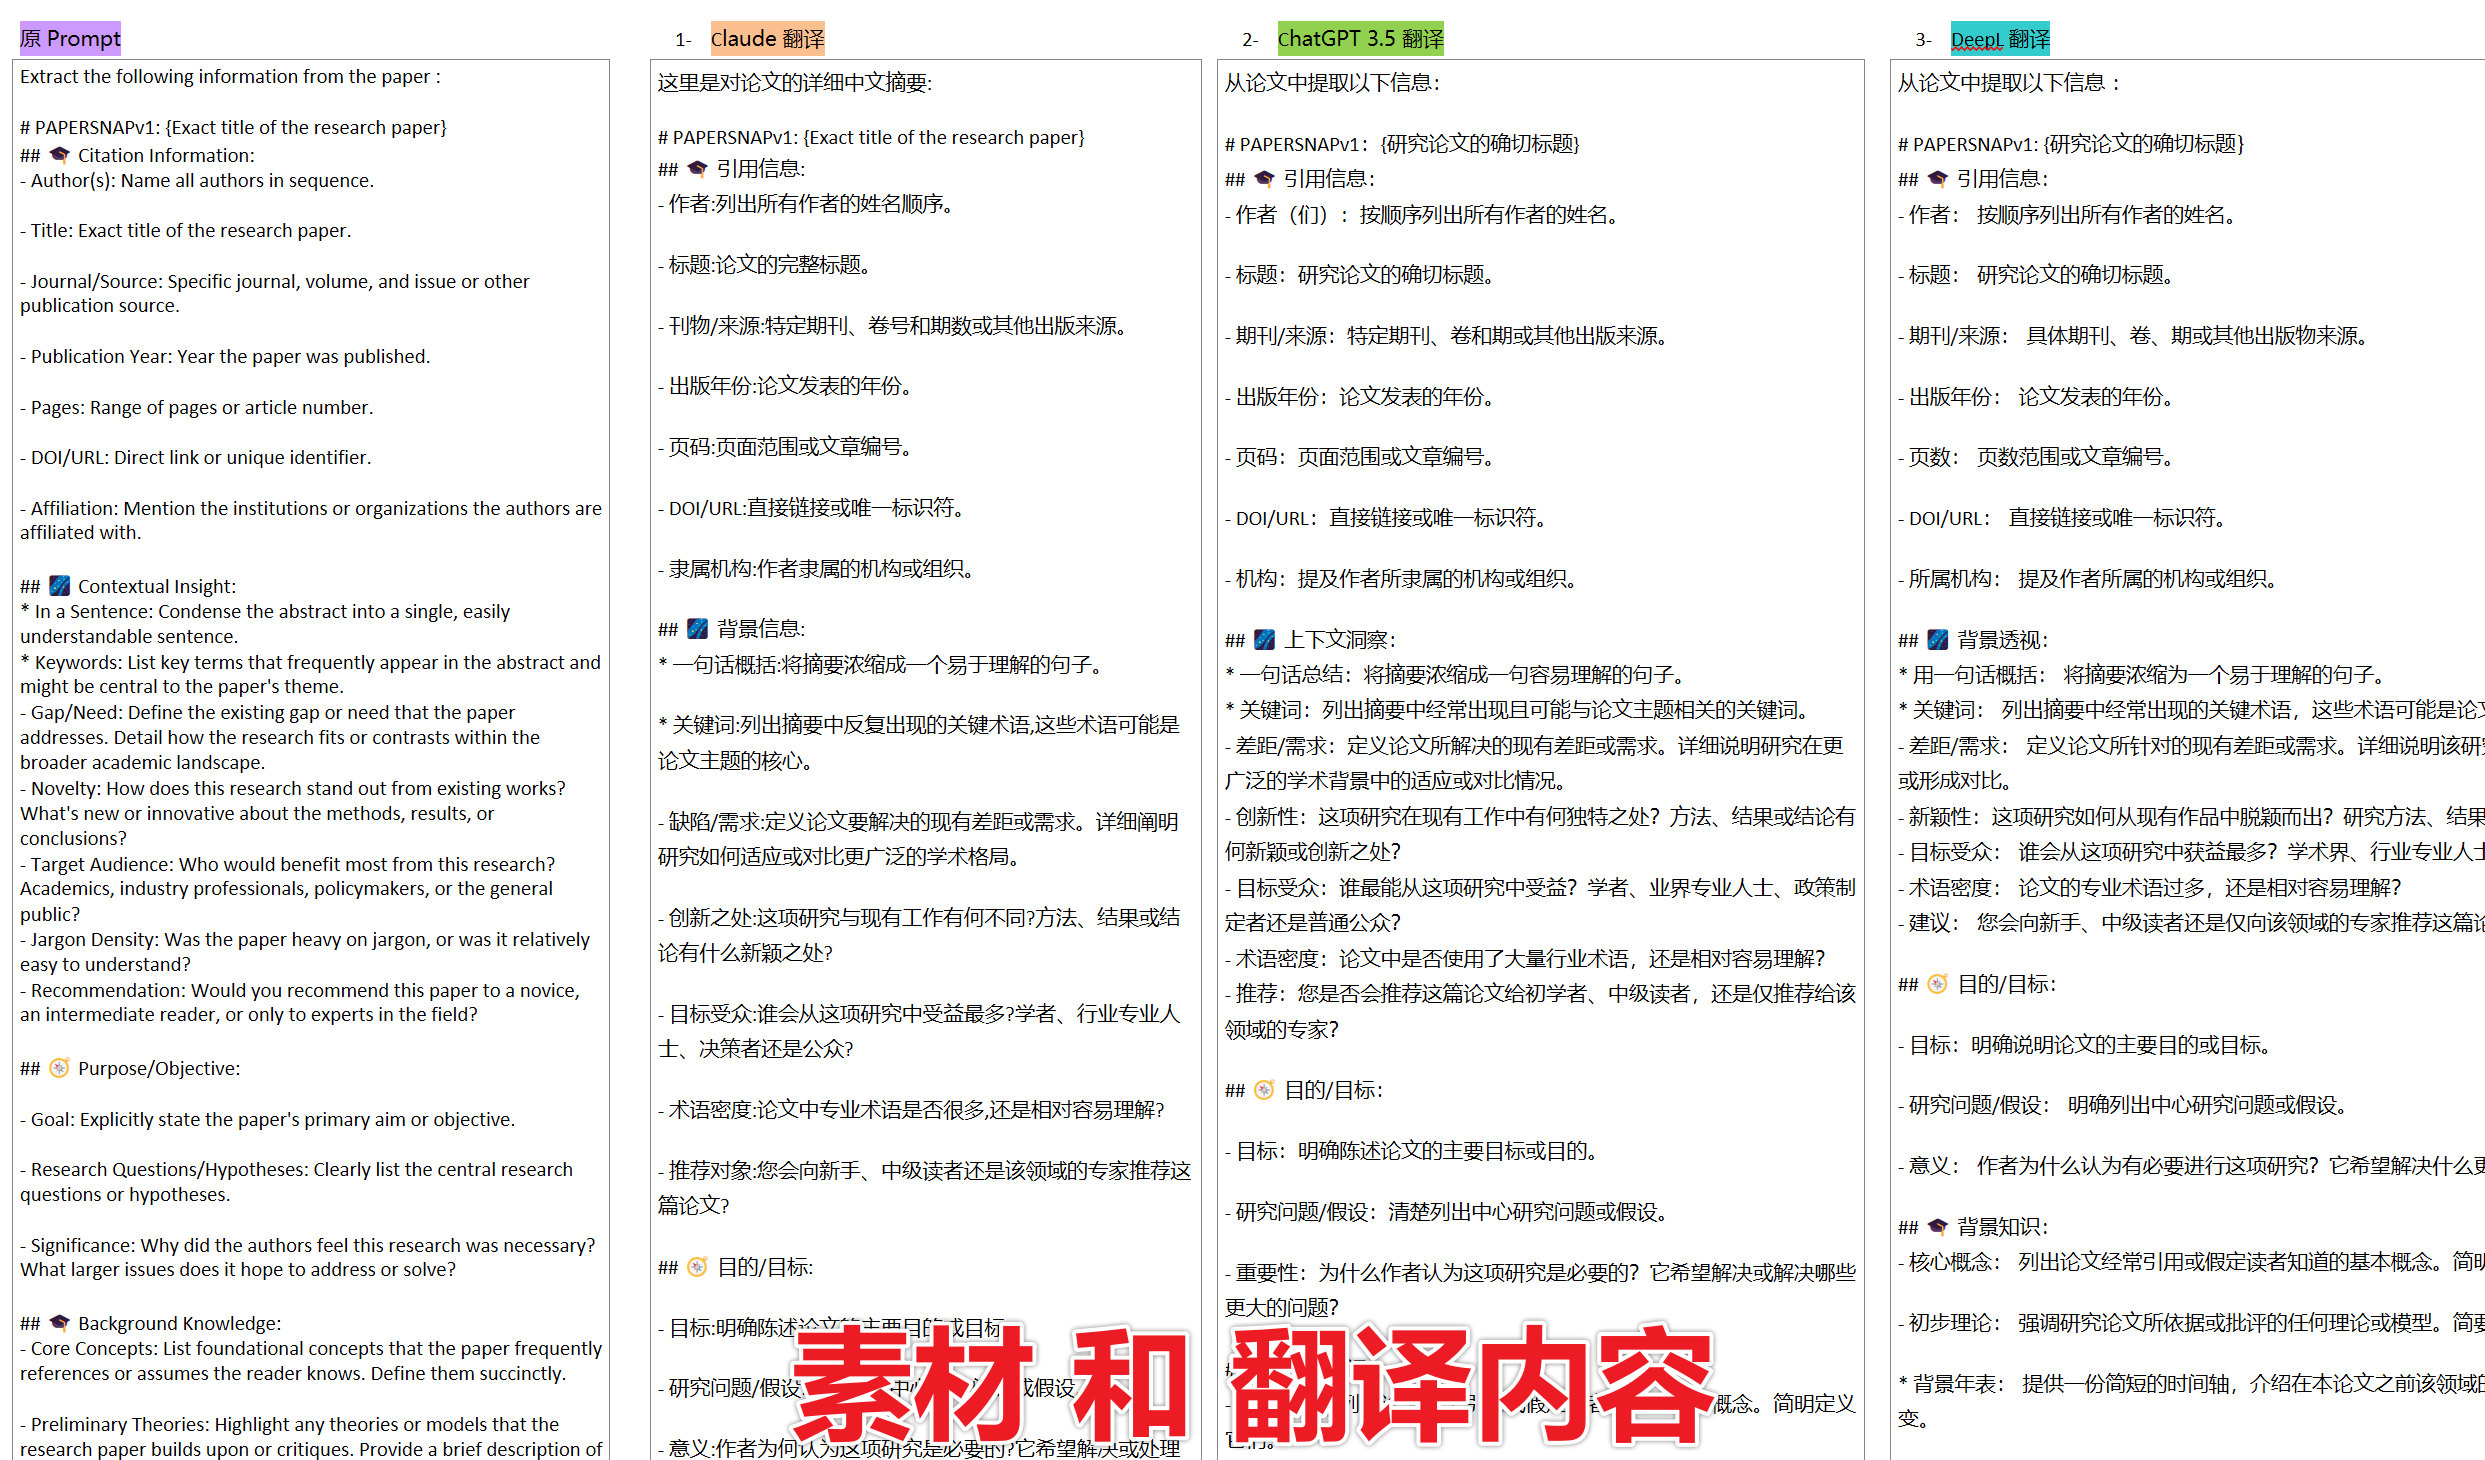
Task: Click the 'Journal/Source: Specific journal, volume' line
Action: point(275,294)
